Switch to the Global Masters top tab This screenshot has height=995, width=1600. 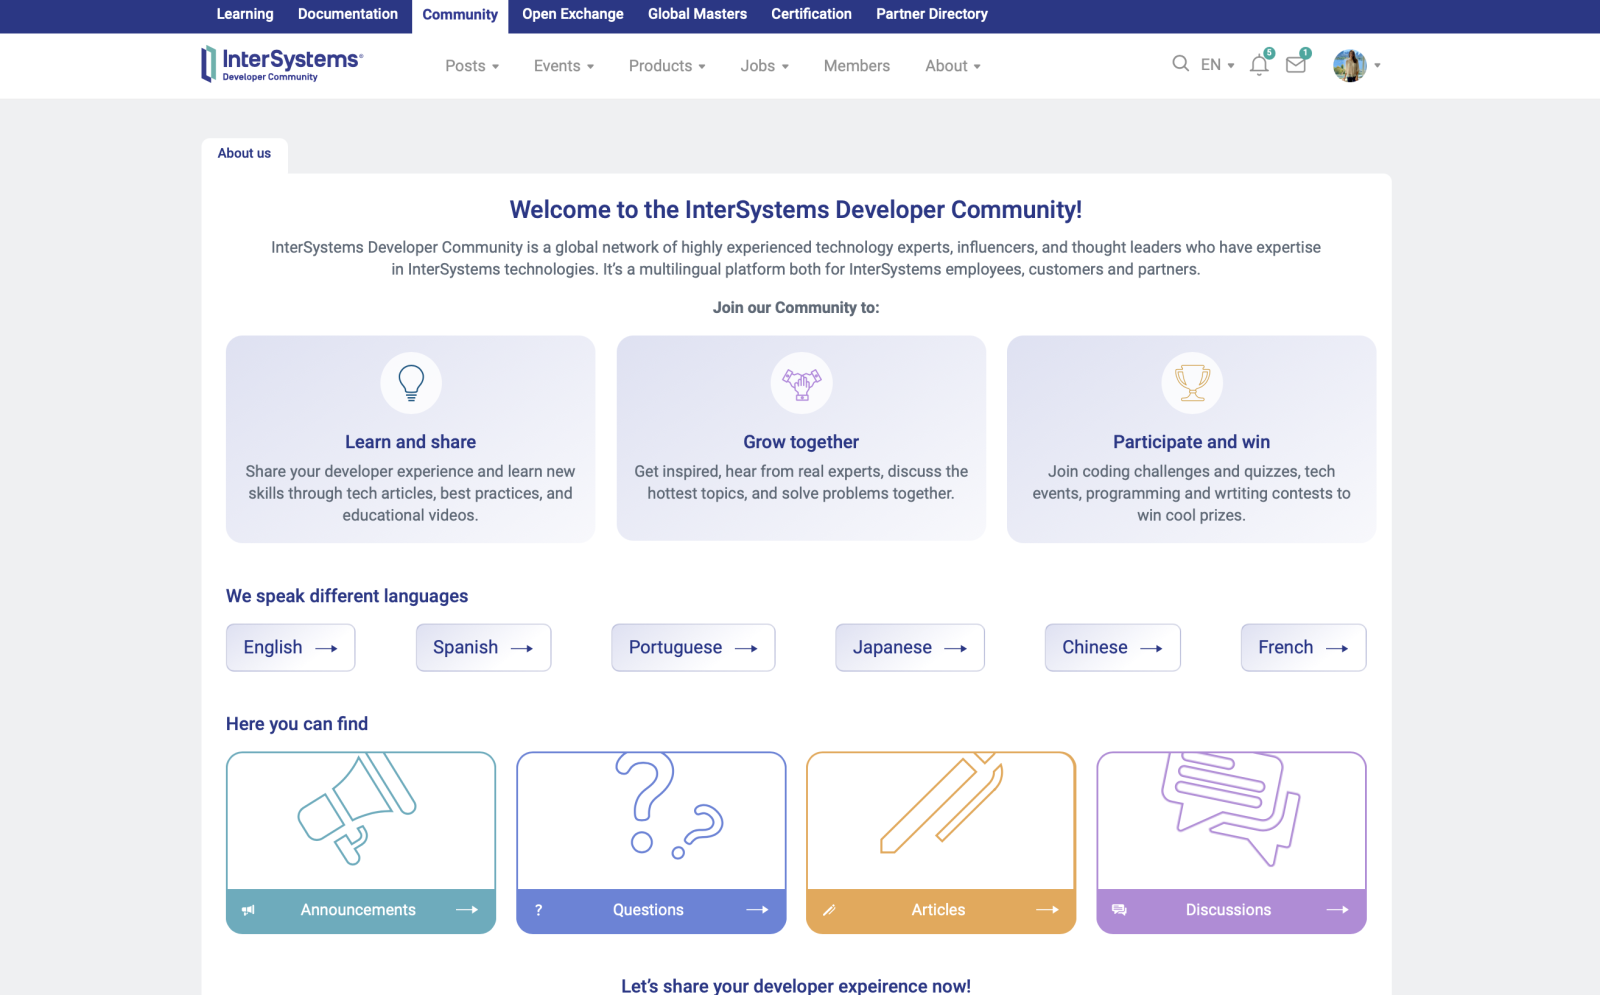[697, 14]
